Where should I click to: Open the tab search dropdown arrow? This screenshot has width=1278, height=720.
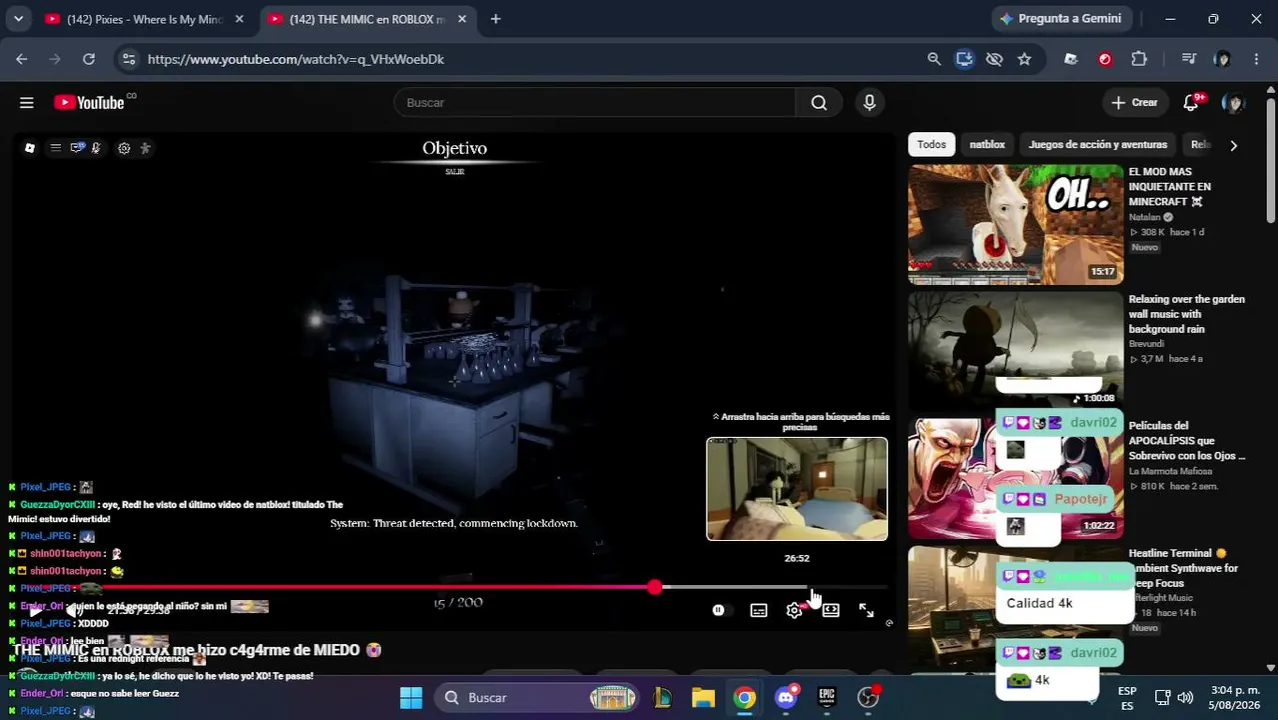click(18, 18)
